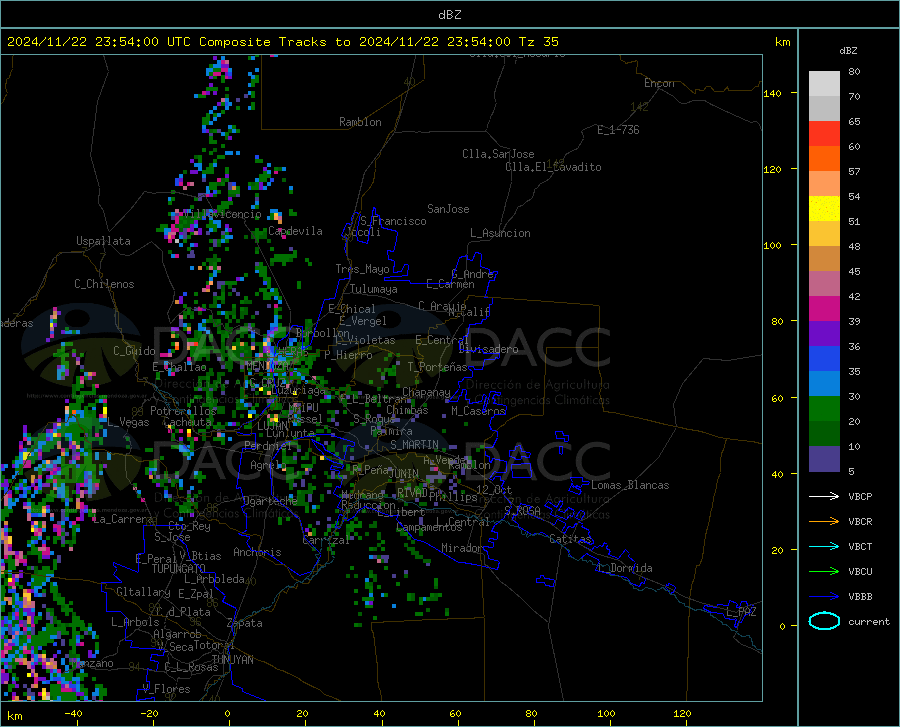Click the L_Dormida map label
This screenshot has width=900, height=727.
[624, 568]
